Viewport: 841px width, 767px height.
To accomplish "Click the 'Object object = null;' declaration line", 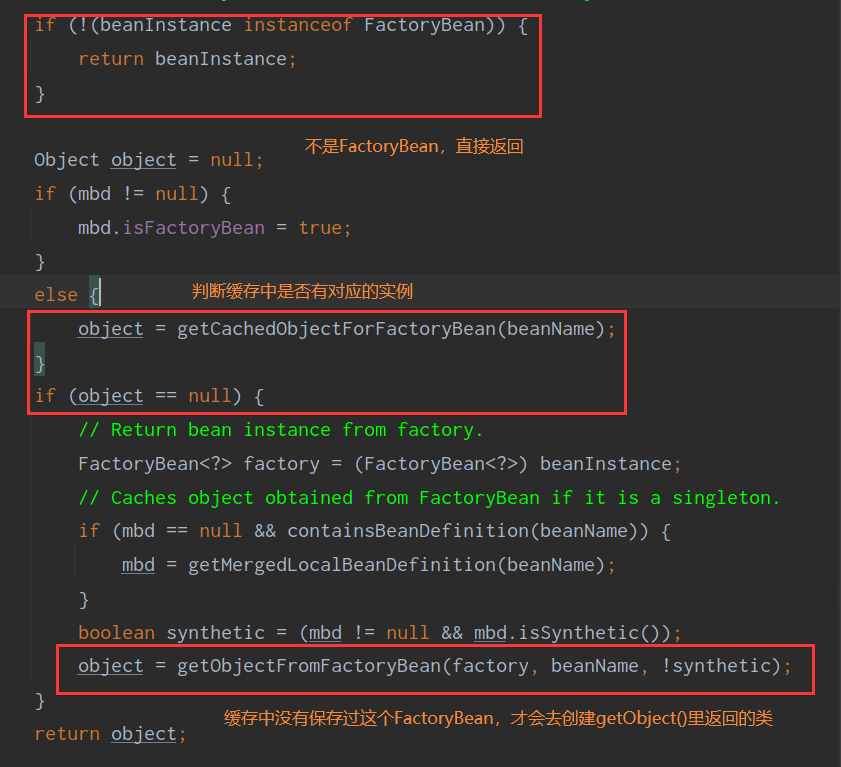I will click(x=149, y=160).
